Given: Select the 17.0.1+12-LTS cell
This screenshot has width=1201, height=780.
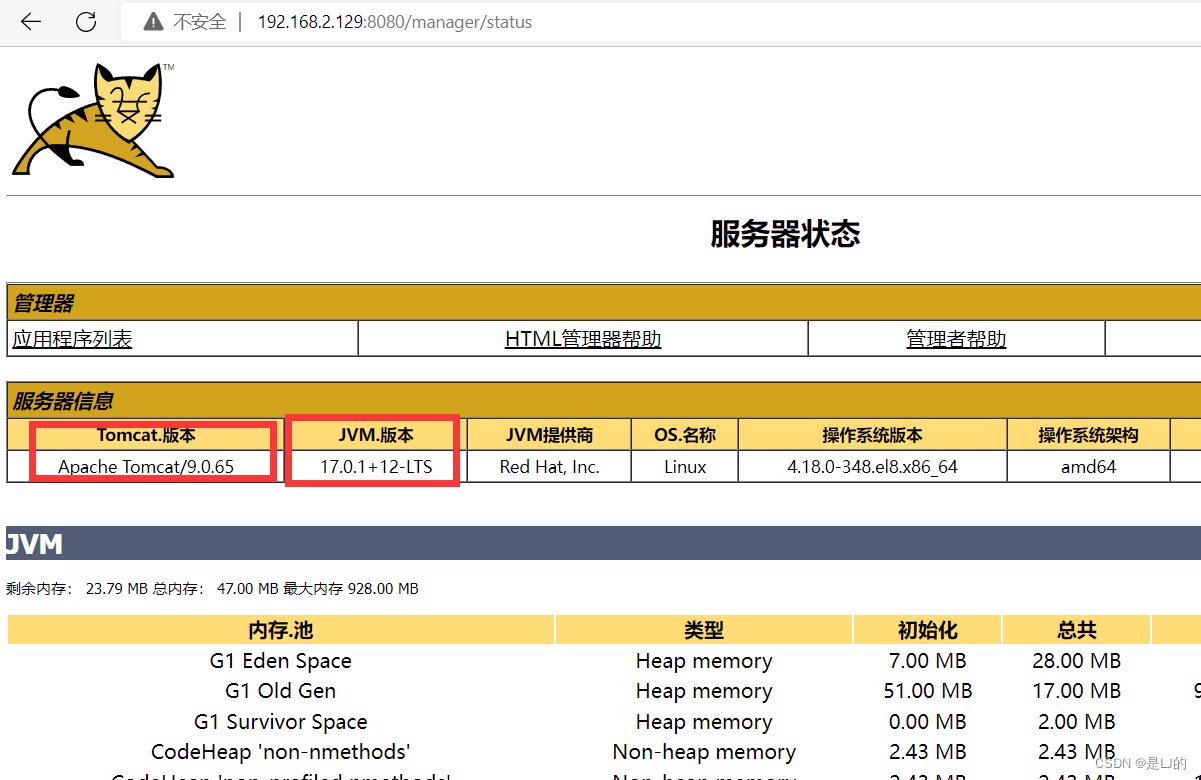Looking at the screenshot, I should (375, 467).
